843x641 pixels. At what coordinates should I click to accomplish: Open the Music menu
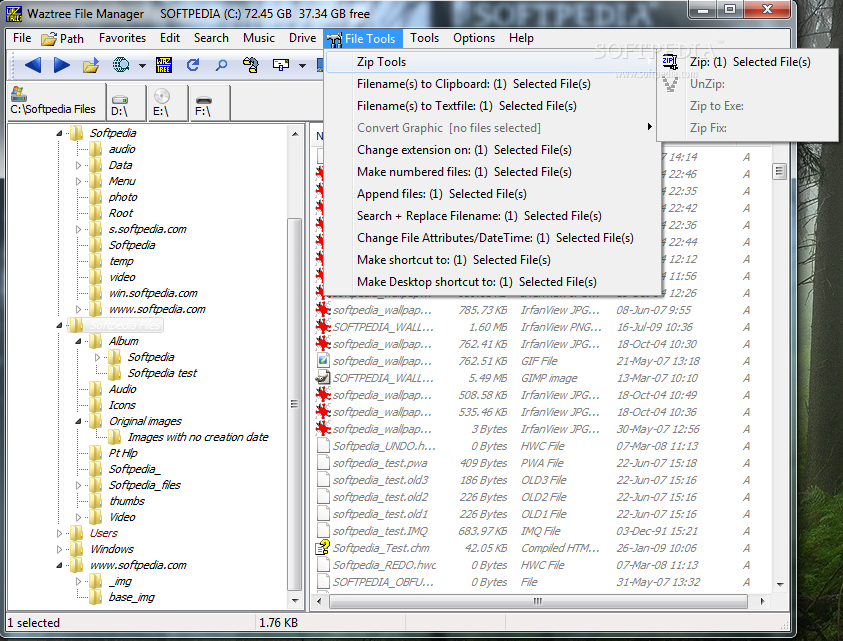point(259,38)
